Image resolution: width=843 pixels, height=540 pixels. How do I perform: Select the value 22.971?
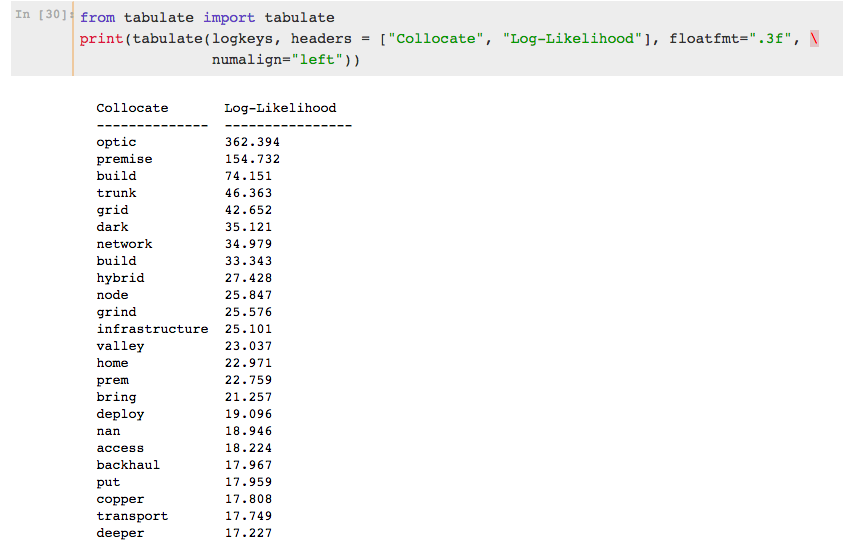point(248,363)
